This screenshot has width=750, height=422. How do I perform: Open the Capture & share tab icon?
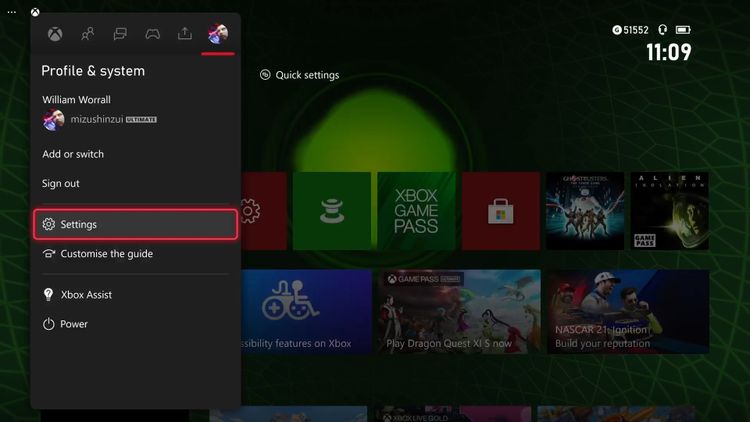[x=184, y=34]
